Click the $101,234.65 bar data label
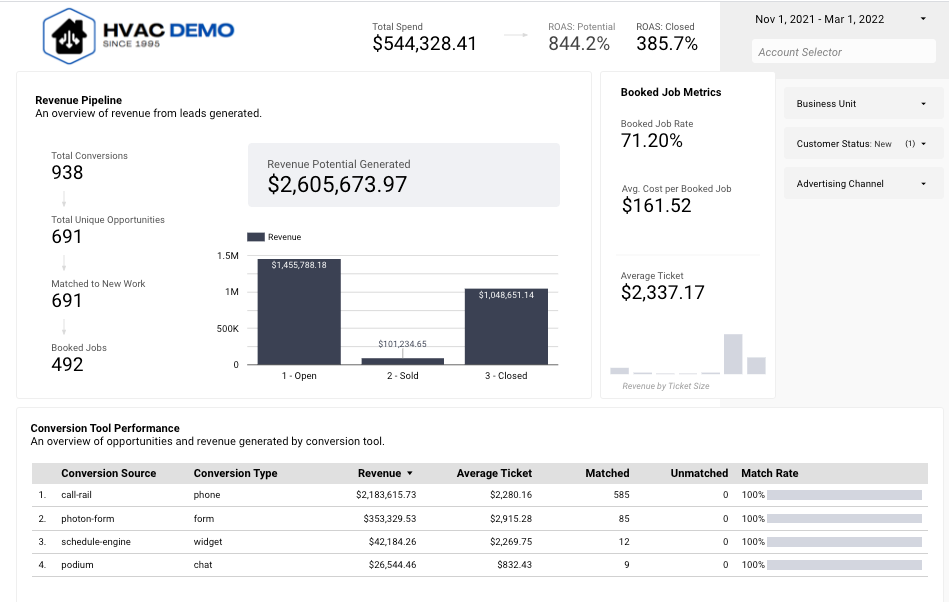This screenshot has width=949, height=602. pyautogui.click(x=402, y=344)
